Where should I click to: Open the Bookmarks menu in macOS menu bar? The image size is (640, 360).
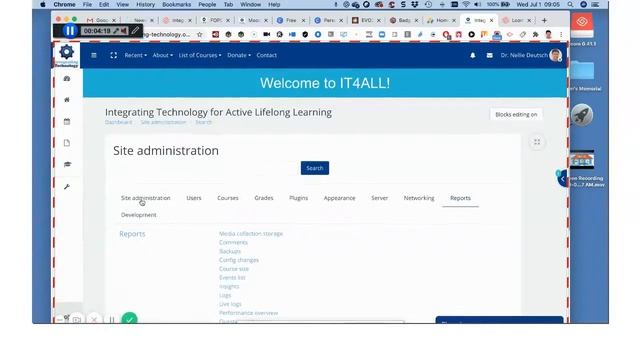(x=176, y=4)
